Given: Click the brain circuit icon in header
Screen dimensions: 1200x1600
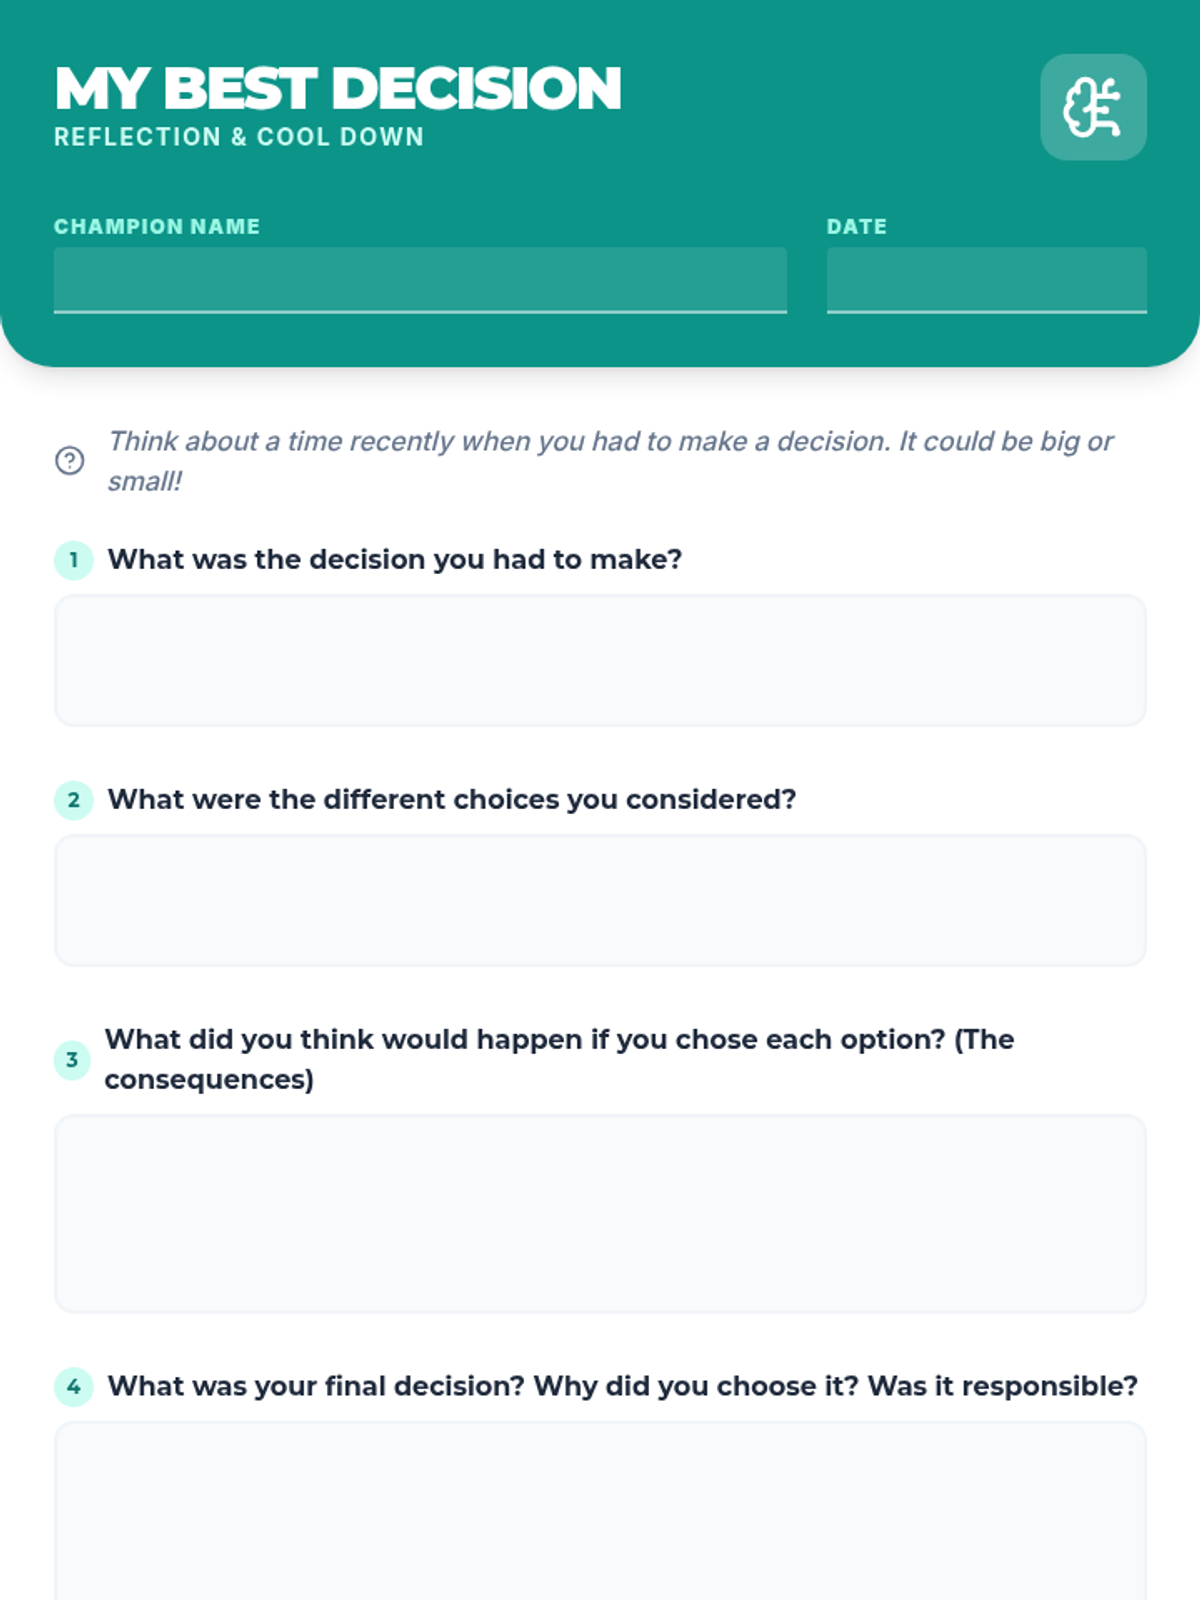Looking at the screenshot, I should click(x=1092, y=107).
